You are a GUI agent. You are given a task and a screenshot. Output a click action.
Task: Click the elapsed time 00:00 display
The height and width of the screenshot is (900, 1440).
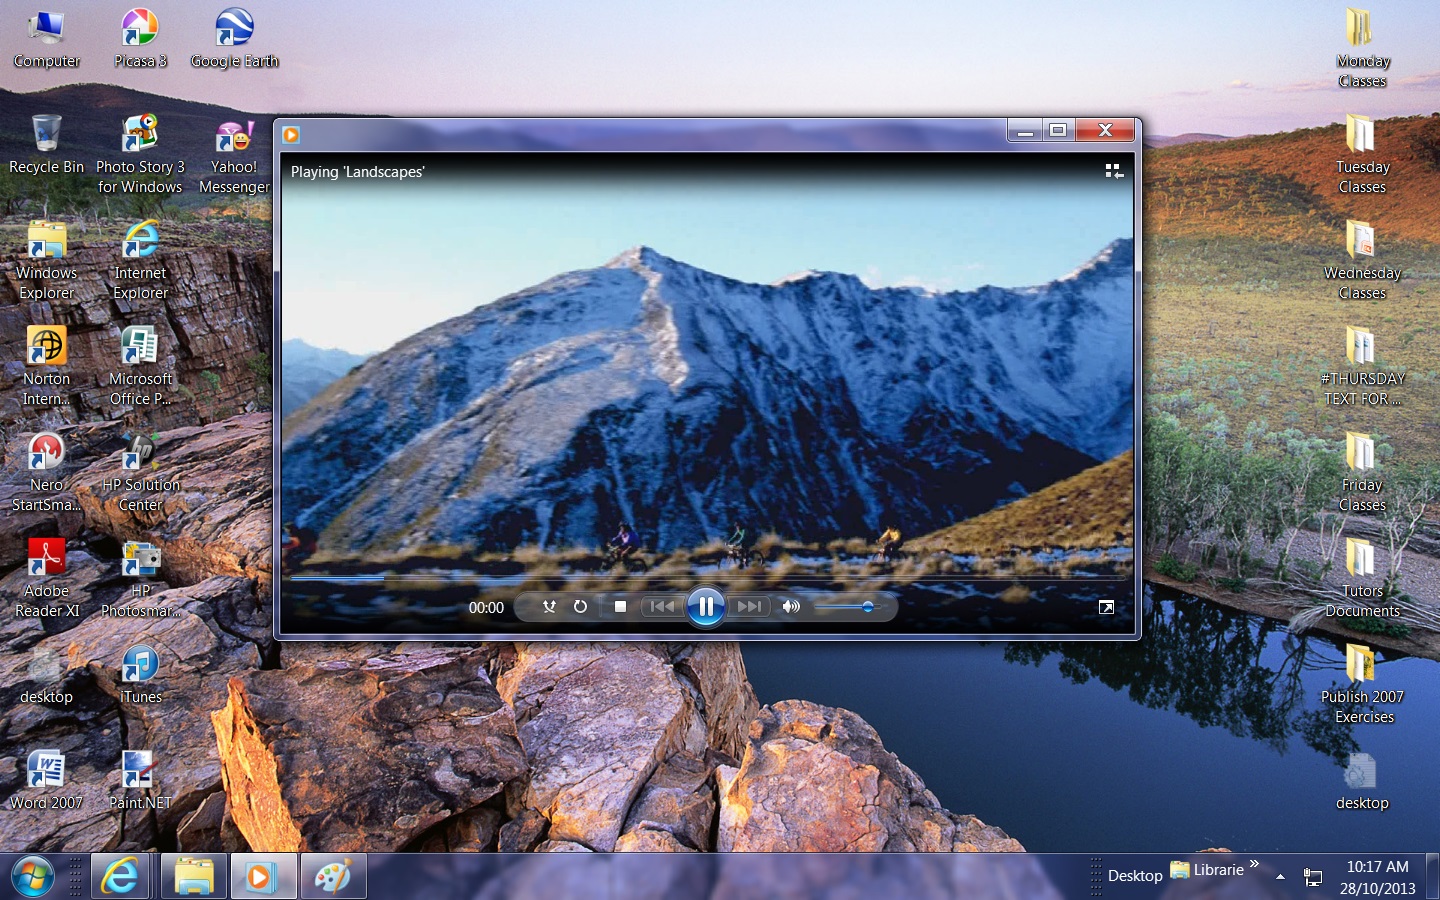coord(486,608)
